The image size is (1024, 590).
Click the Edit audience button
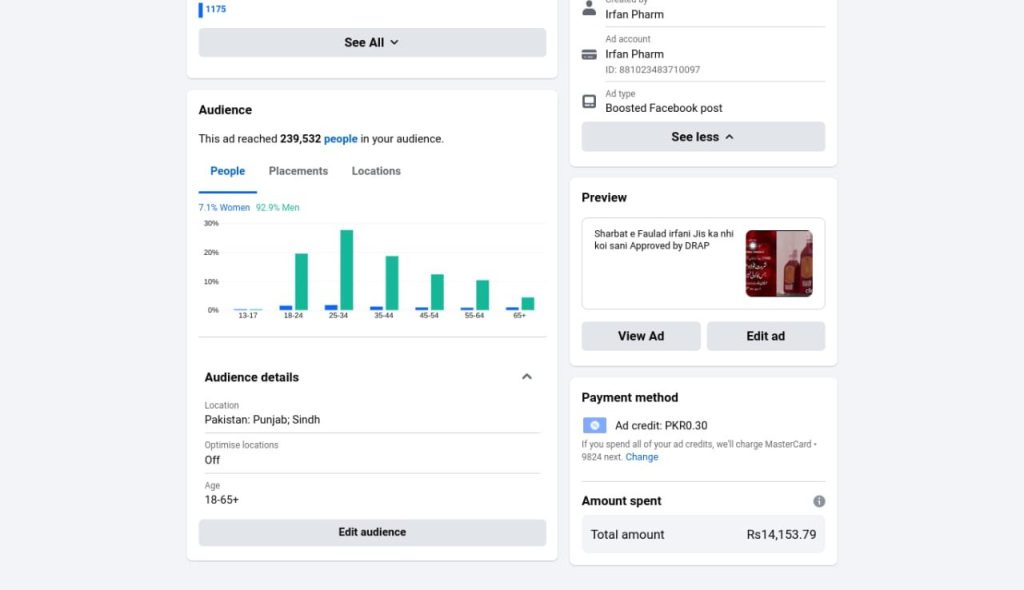(x=372, y=532)
